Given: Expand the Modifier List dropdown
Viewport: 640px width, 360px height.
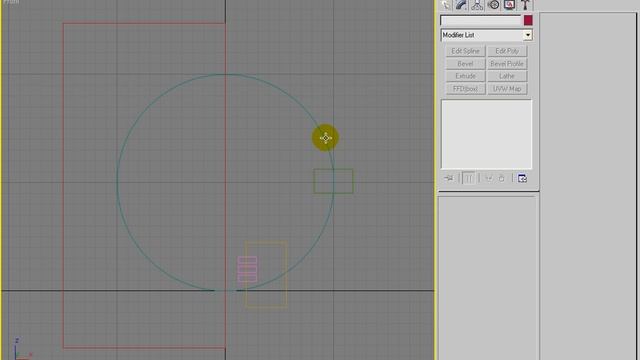Looking at the screenshot, I should click(x=528, y=35).
